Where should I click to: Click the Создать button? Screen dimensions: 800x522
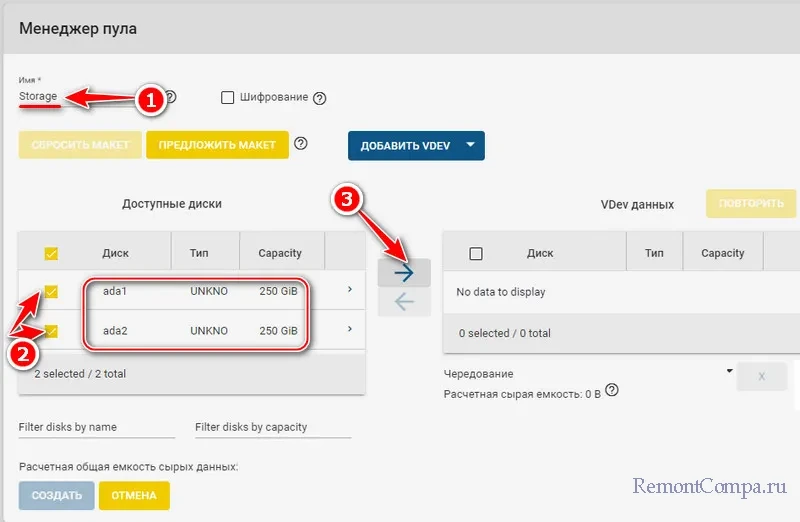point(56,496)
